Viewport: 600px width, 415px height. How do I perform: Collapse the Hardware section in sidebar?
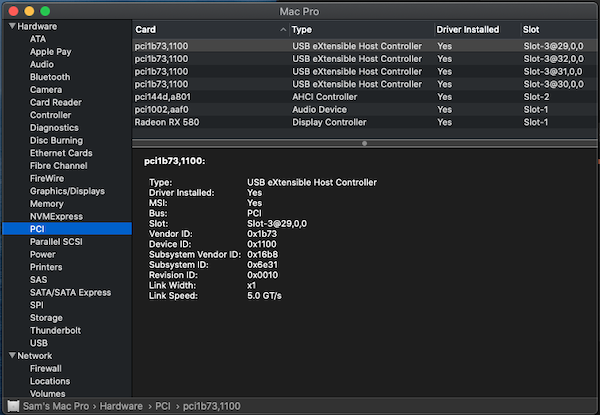click(x=11, y=26)
